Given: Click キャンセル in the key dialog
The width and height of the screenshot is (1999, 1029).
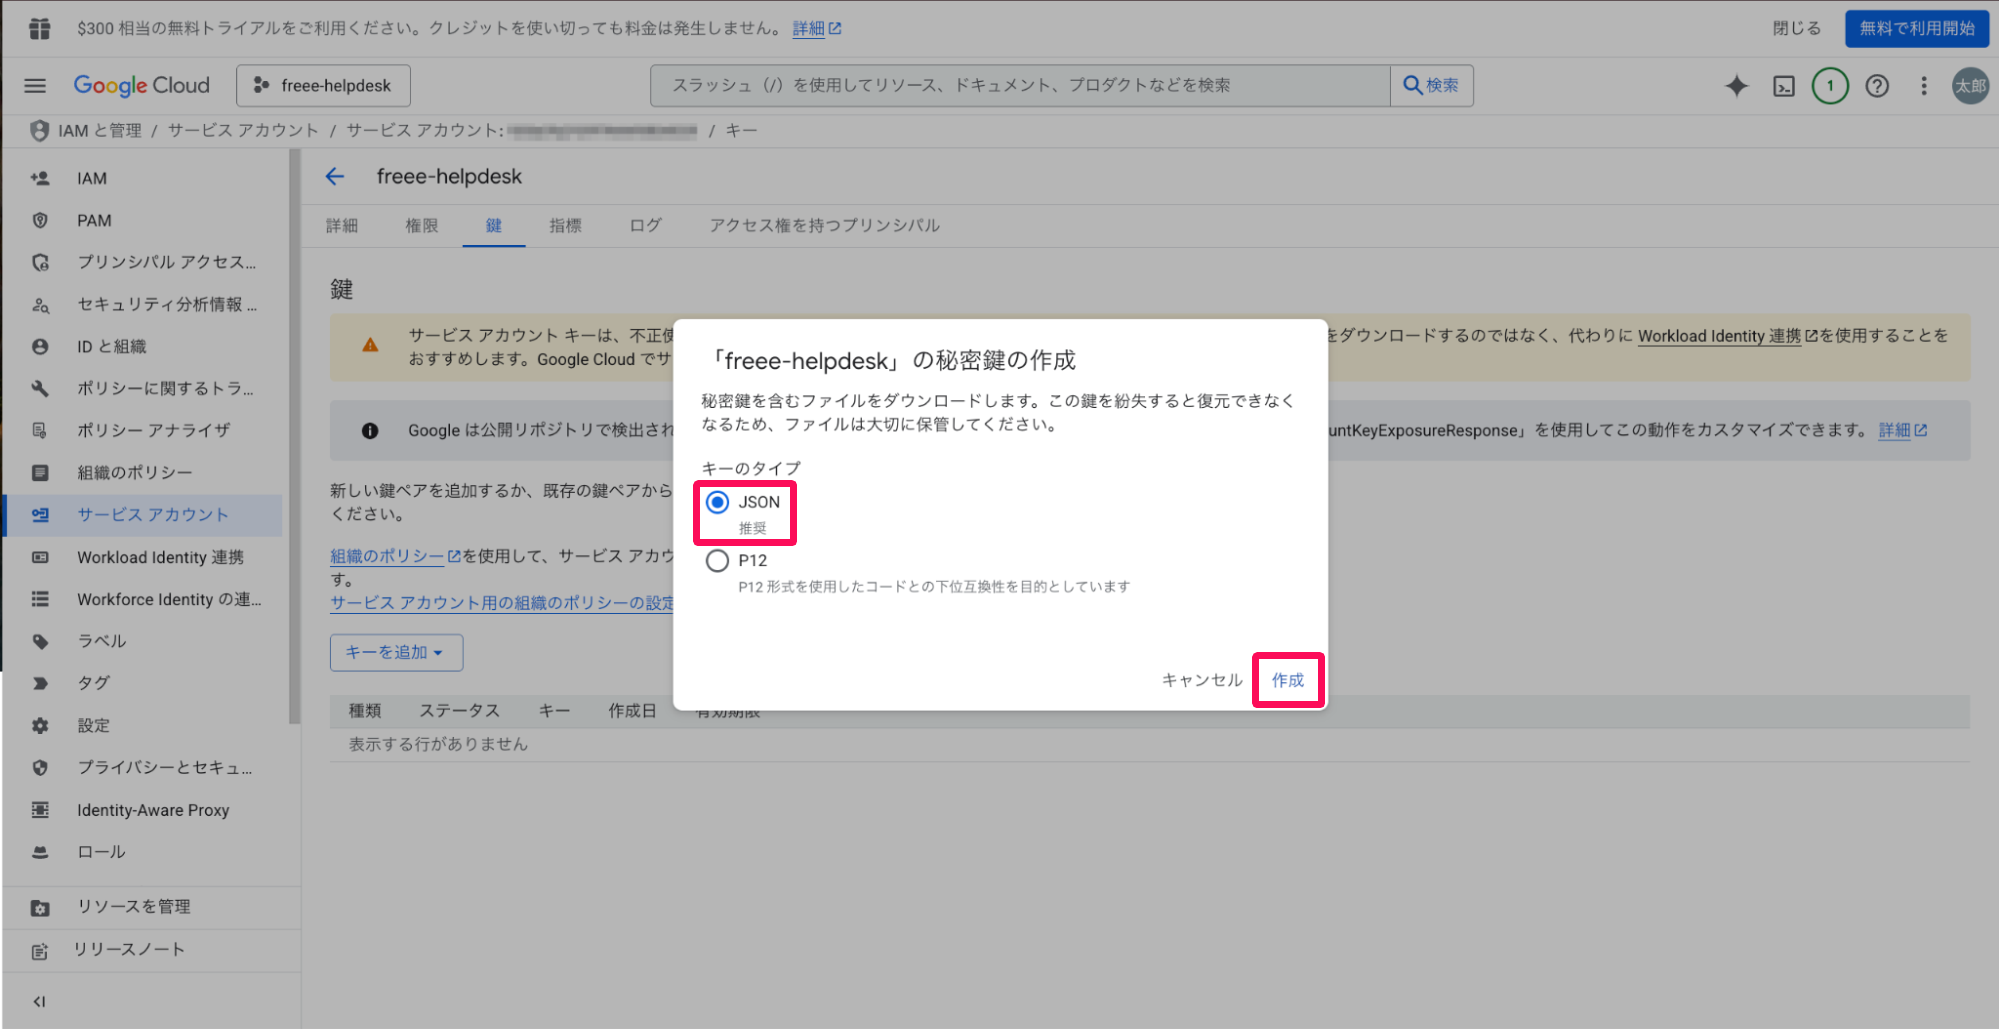Looking at the screenshot, I should [x=1202, y=680].
